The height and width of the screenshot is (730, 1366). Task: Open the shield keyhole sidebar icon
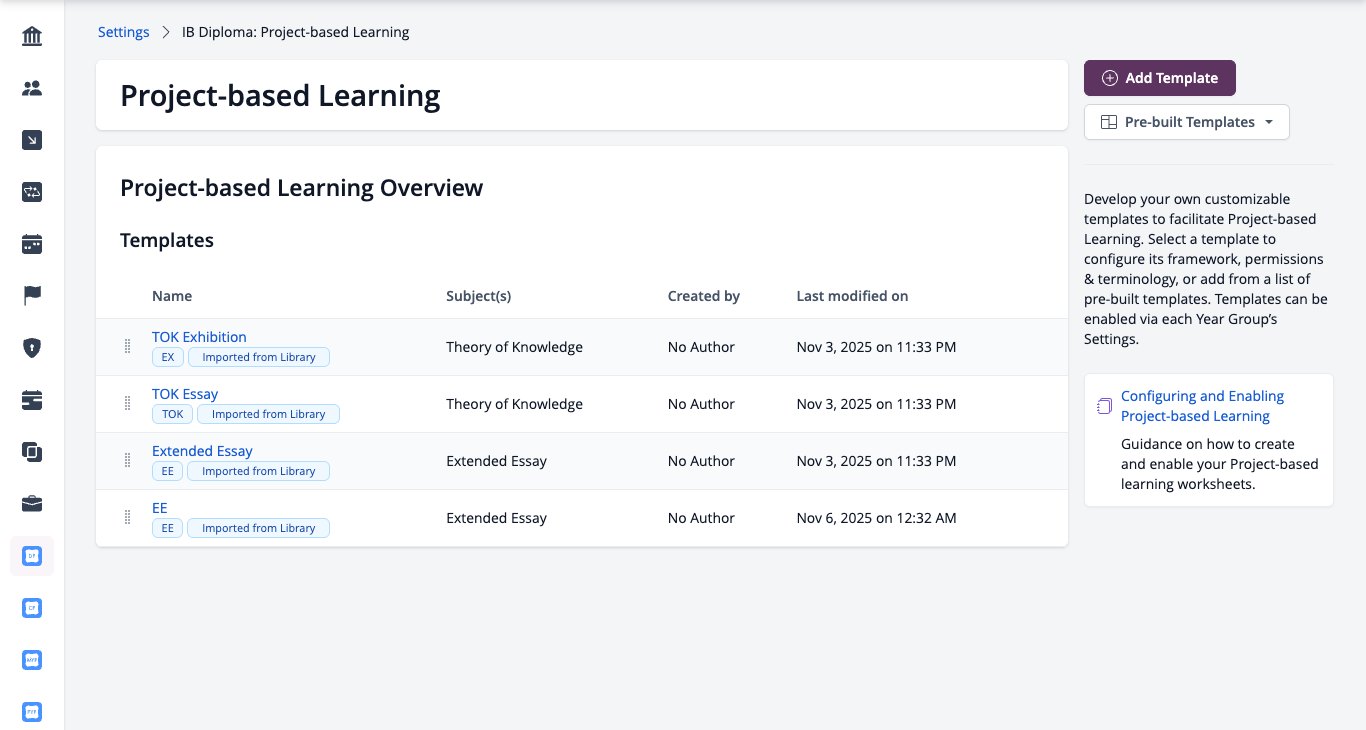tap(32, 348)
